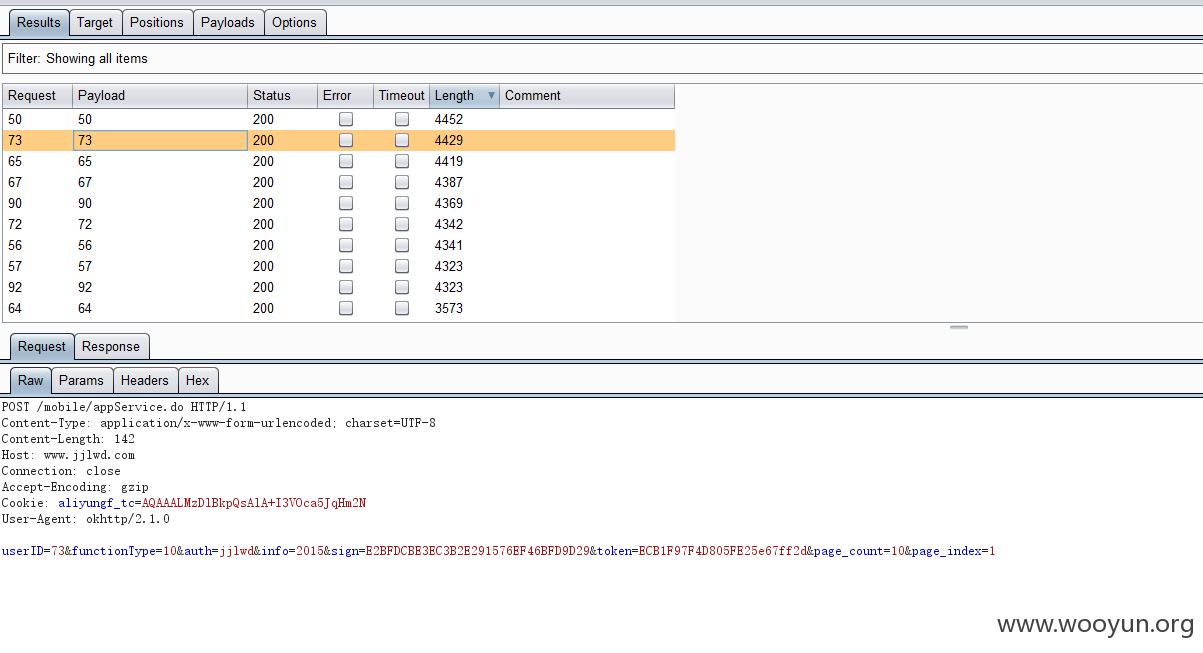Toggle Timeout checkbox for request 72
The height and width of the screenshot is (653, 1203).
point(402,224)
